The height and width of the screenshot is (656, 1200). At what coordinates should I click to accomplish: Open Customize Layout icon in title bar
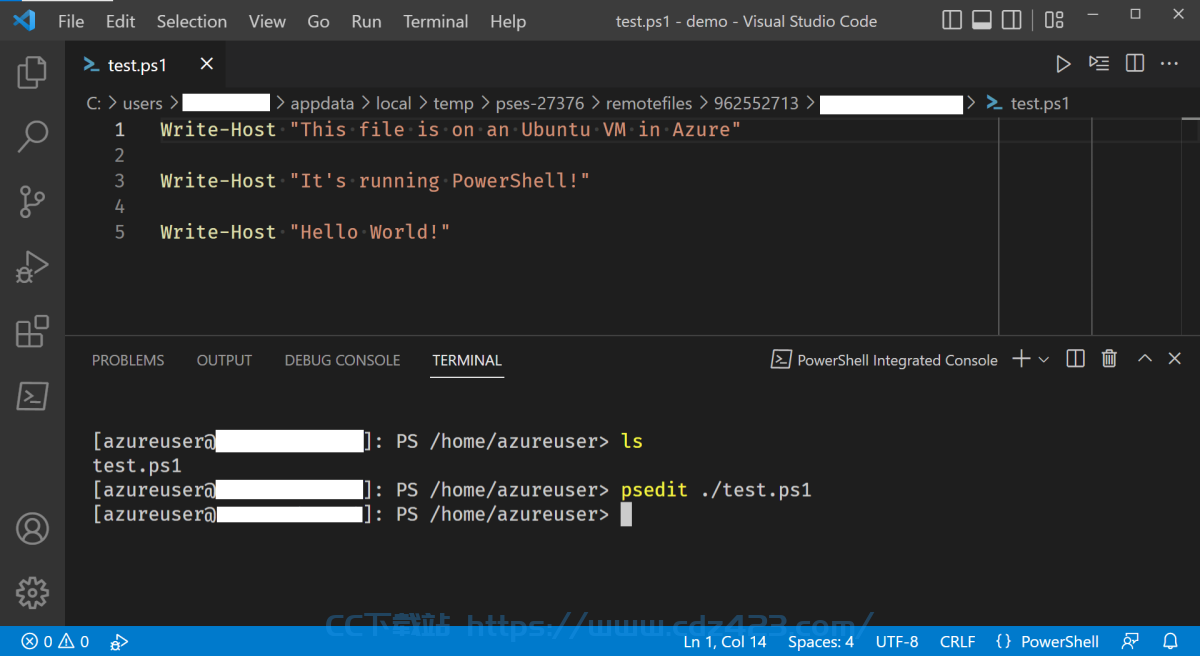[x=1054, y=20]
